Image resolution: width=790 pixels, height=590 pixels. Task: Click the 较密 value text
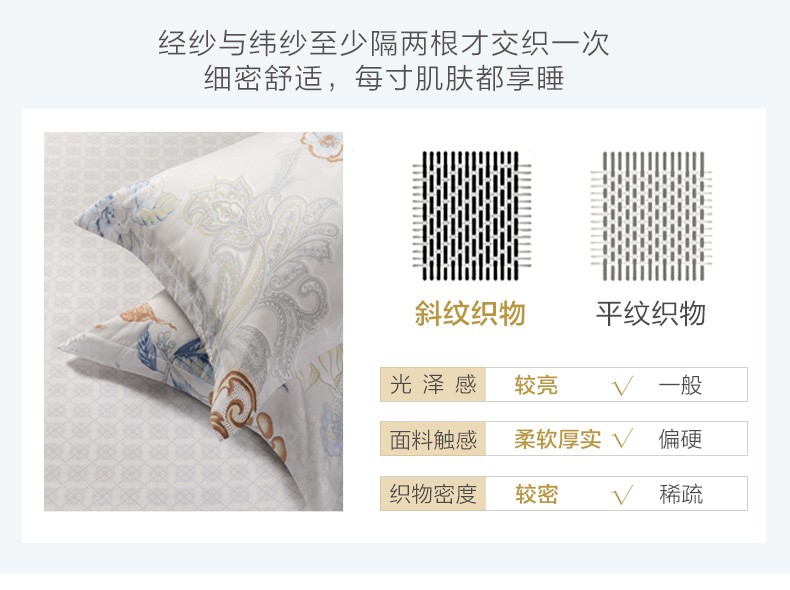[x=536, y=494]
